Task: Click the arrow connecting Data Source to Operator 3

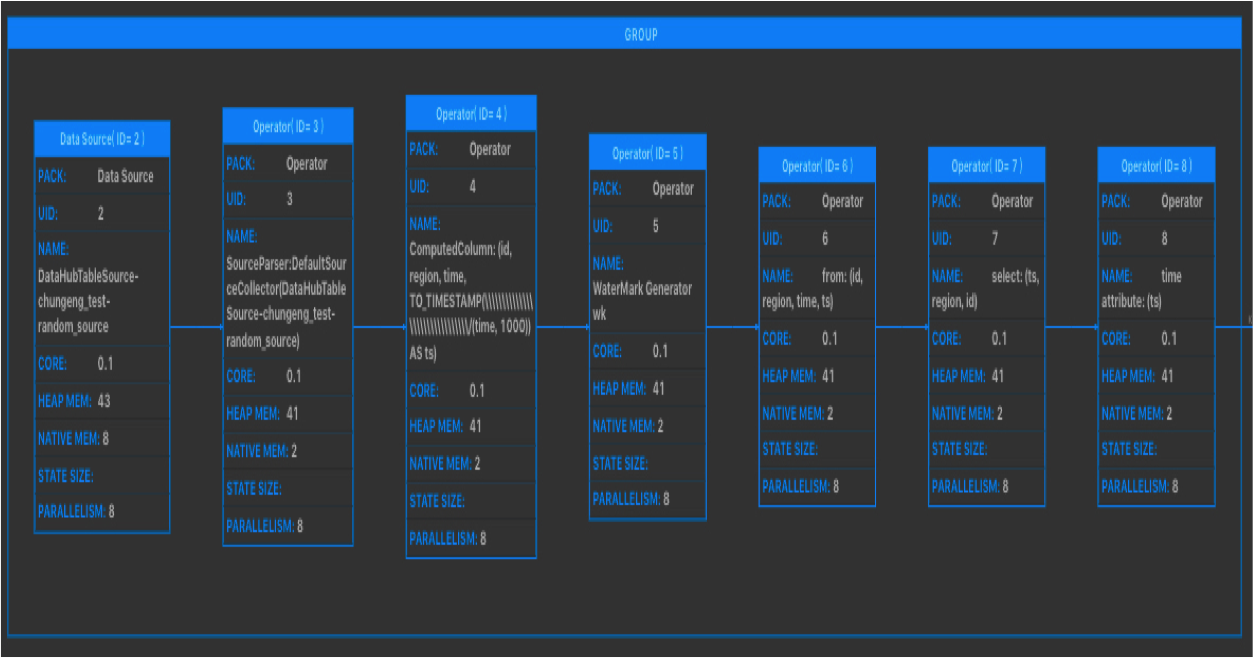Action: (196, 327)
